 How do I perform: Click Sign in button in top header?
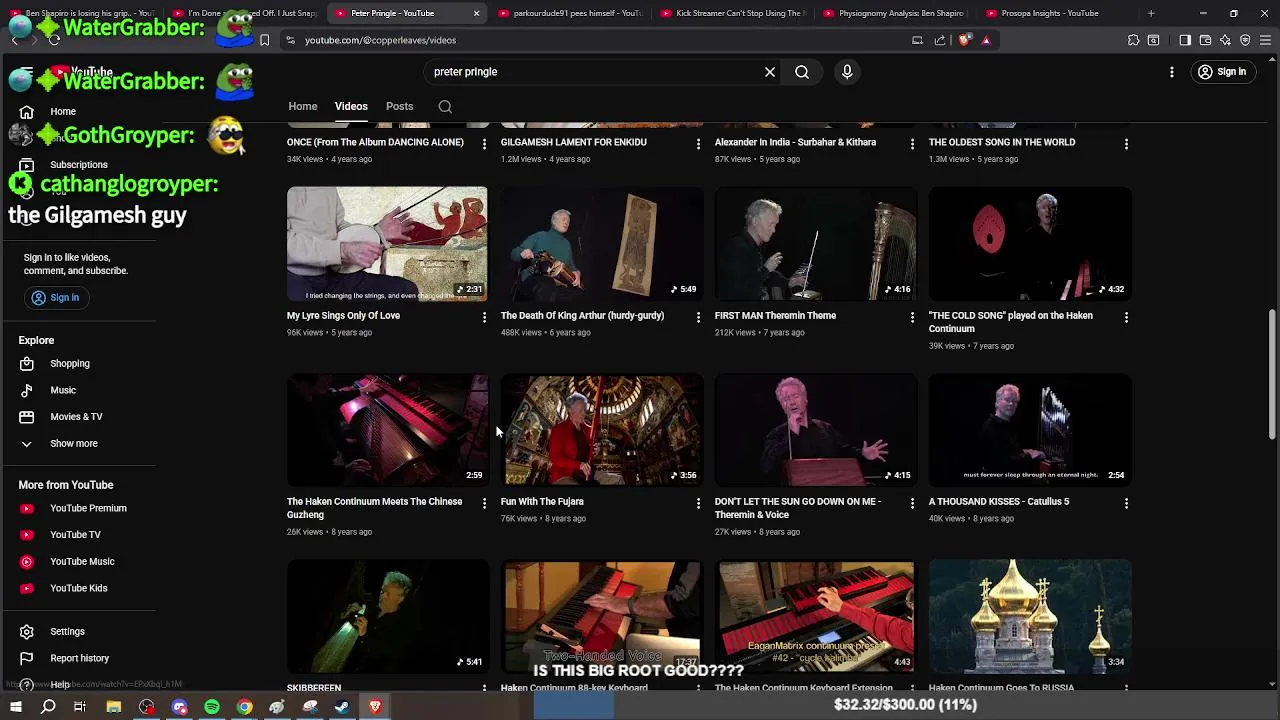[x=1222, y=72]
